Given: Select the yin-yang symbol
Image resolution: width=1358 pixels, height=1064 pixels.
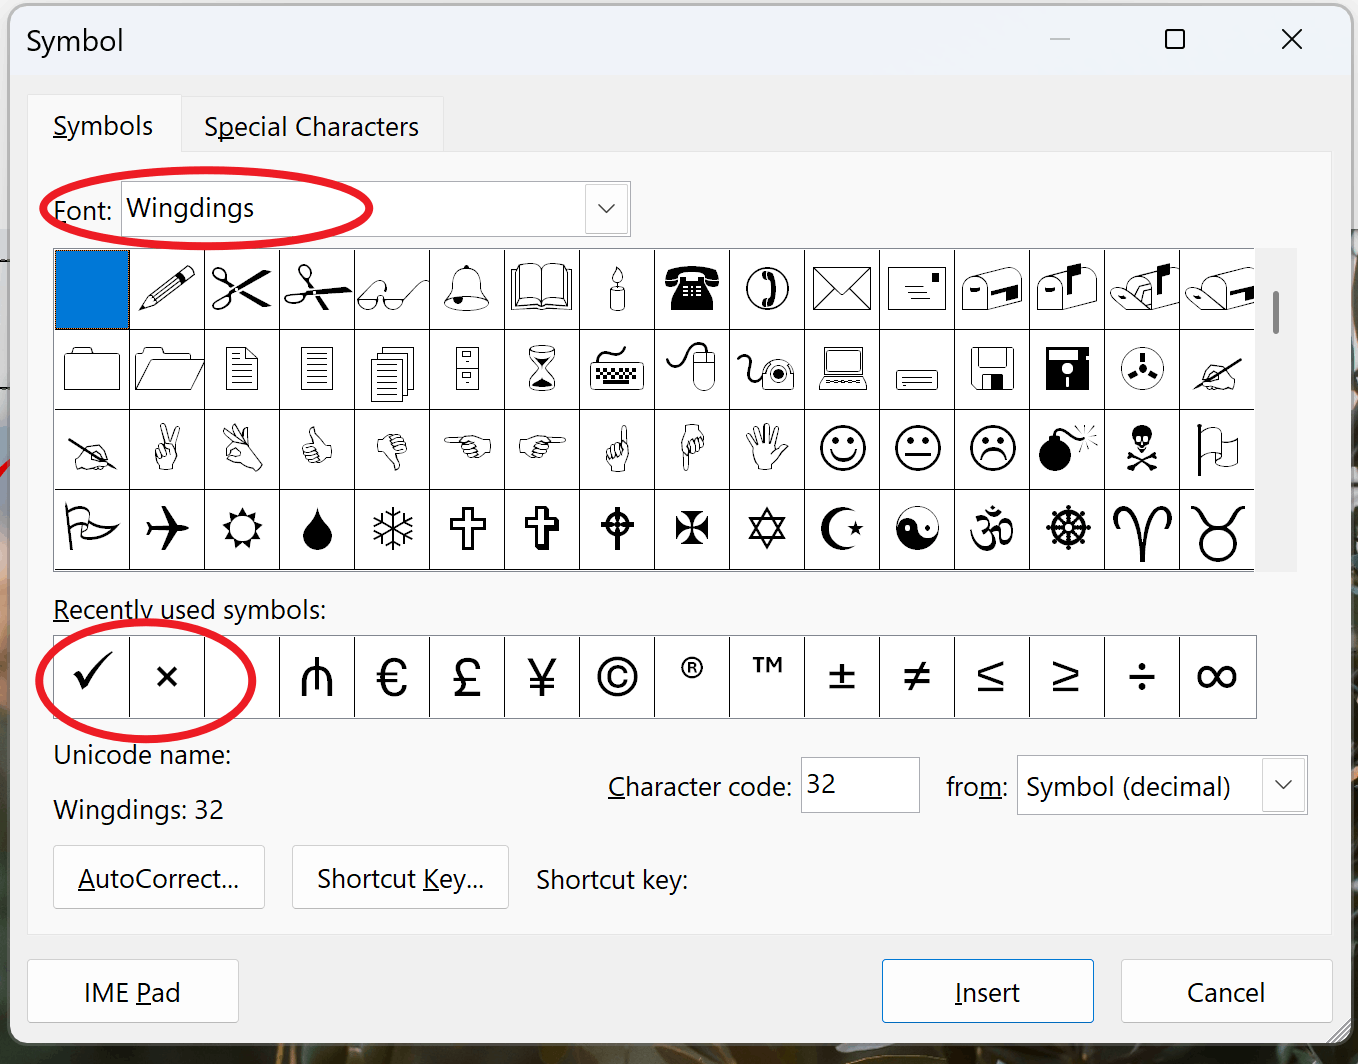Looking at the screenshot, I should pos(916,530).
